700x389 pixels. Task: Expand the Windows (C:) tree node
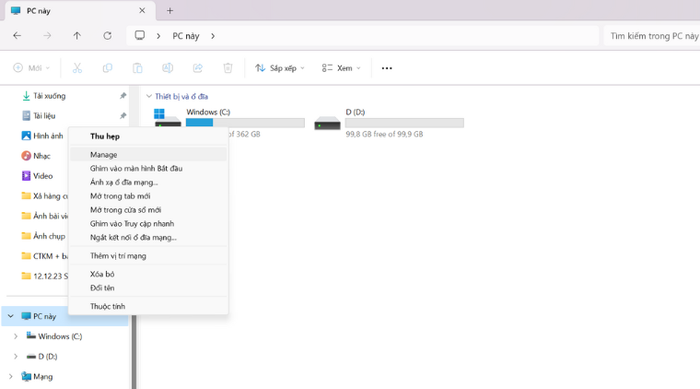coord(16,336)
